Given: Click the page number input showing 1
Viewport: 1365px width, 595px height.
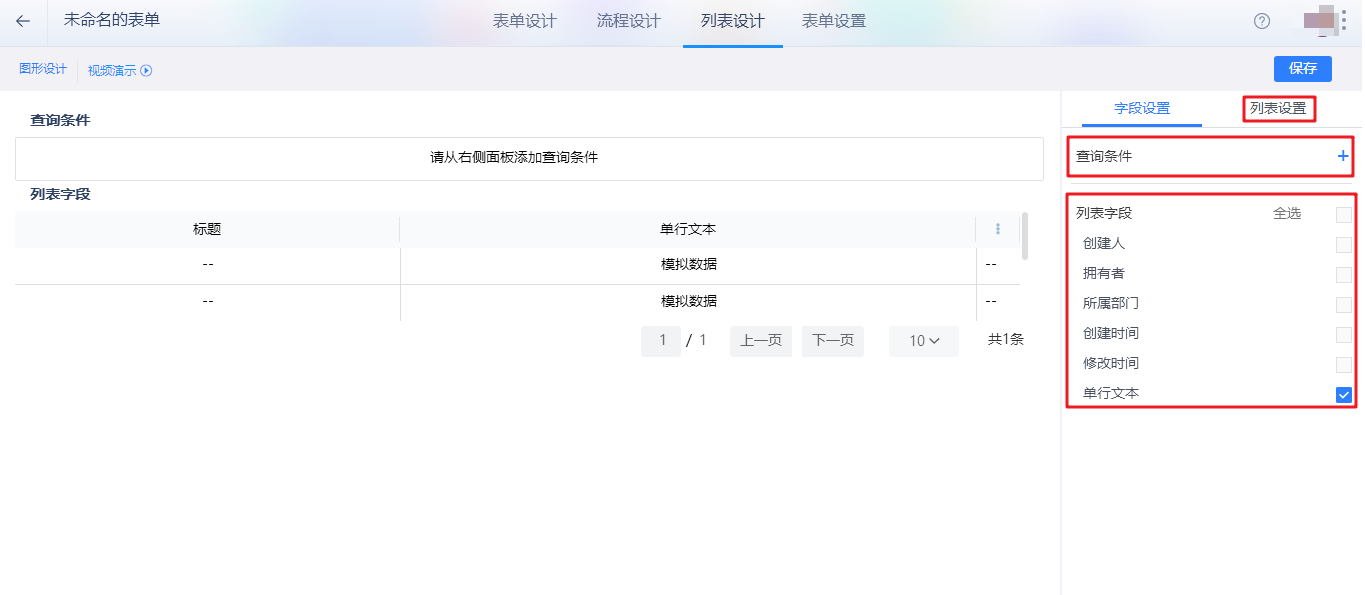Looking at the screenshot, I should click(661, 340).
